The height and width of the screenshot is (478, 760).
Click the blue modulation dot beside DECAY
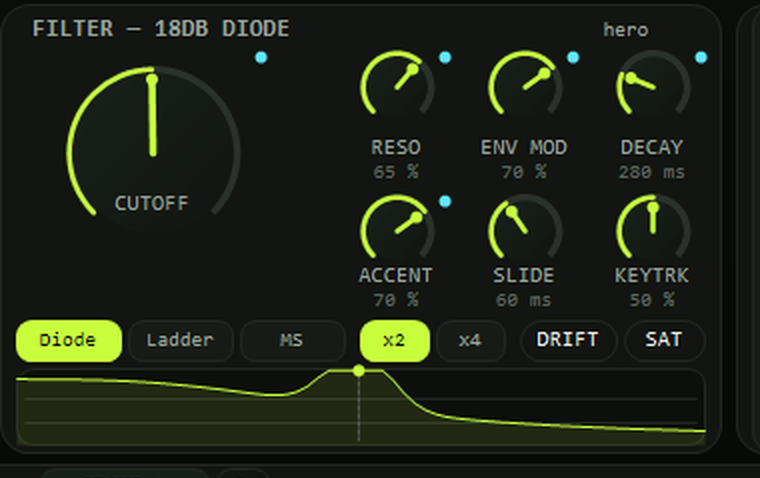tap(701, 58)
